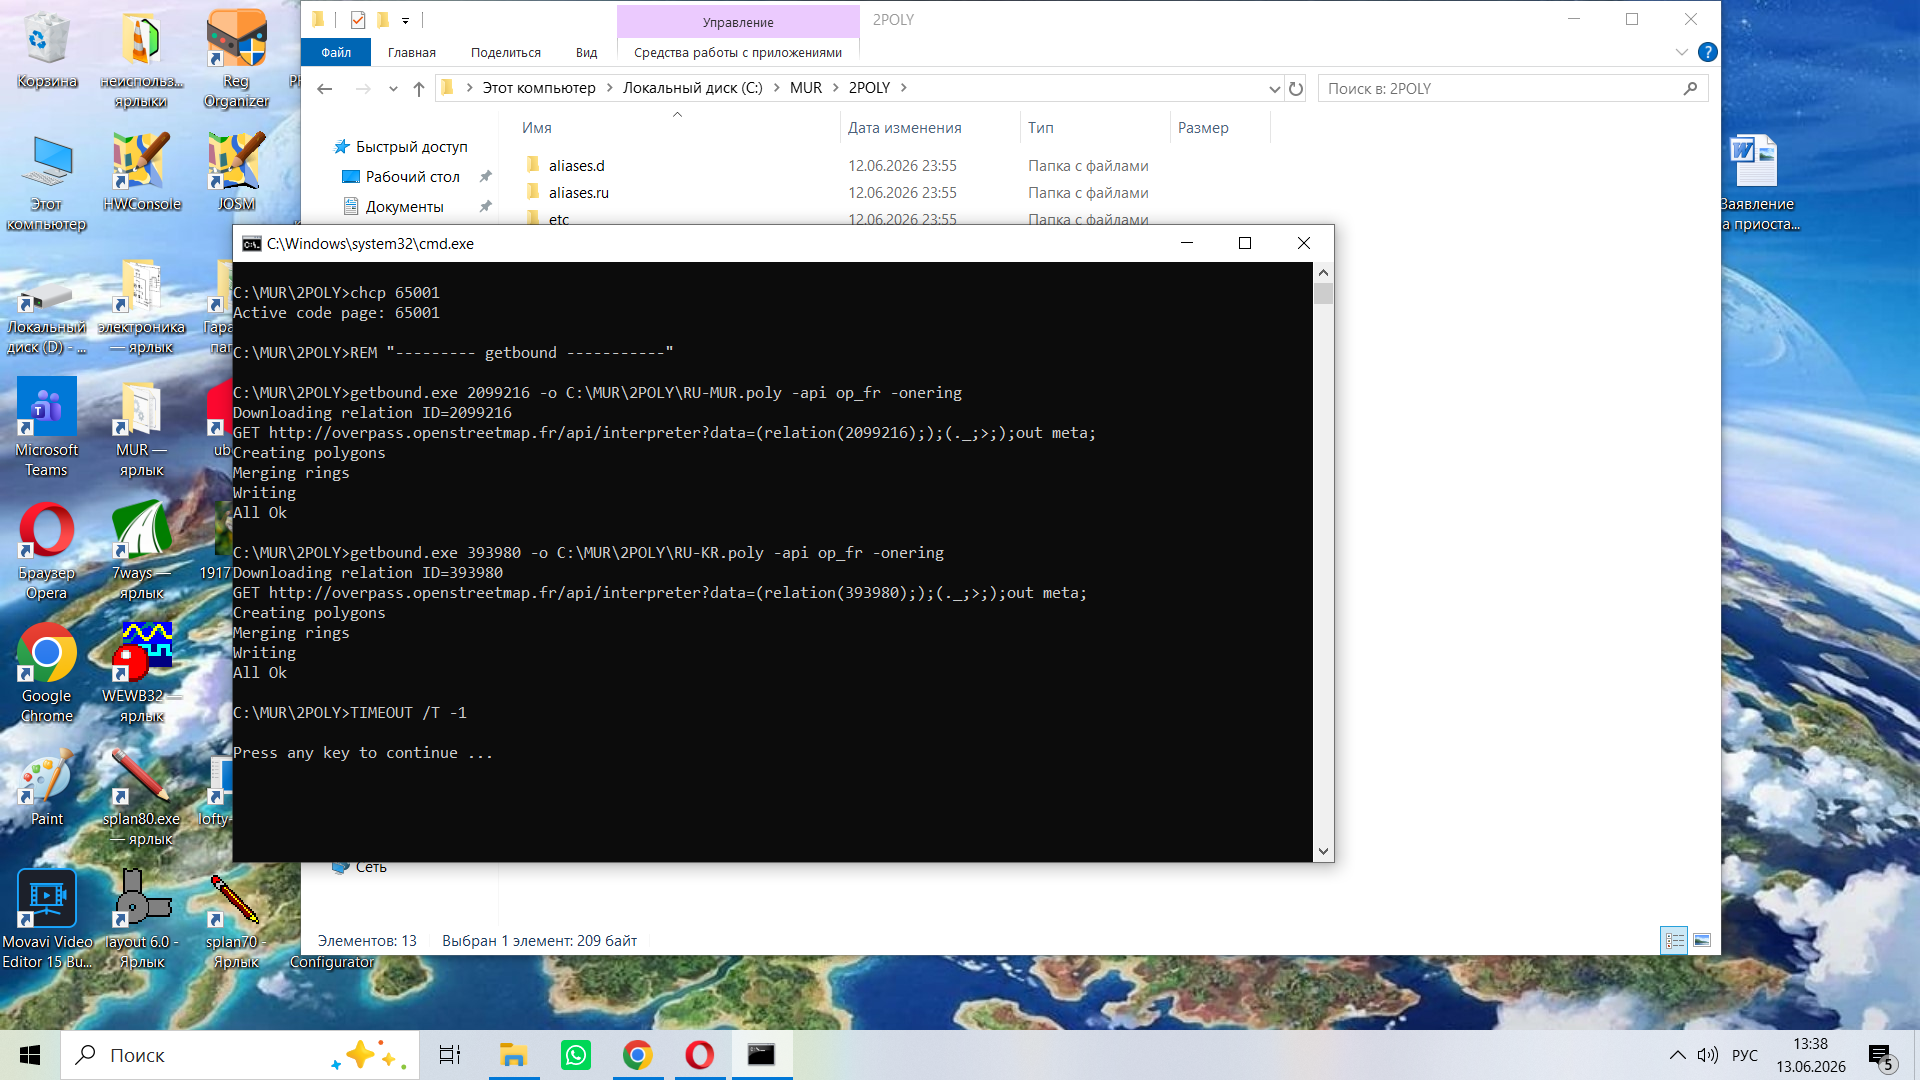Select Рабочий стол in quick access
Image resolution: width=1920 pixels, height=1080 pixels.
tap(412, 177)
